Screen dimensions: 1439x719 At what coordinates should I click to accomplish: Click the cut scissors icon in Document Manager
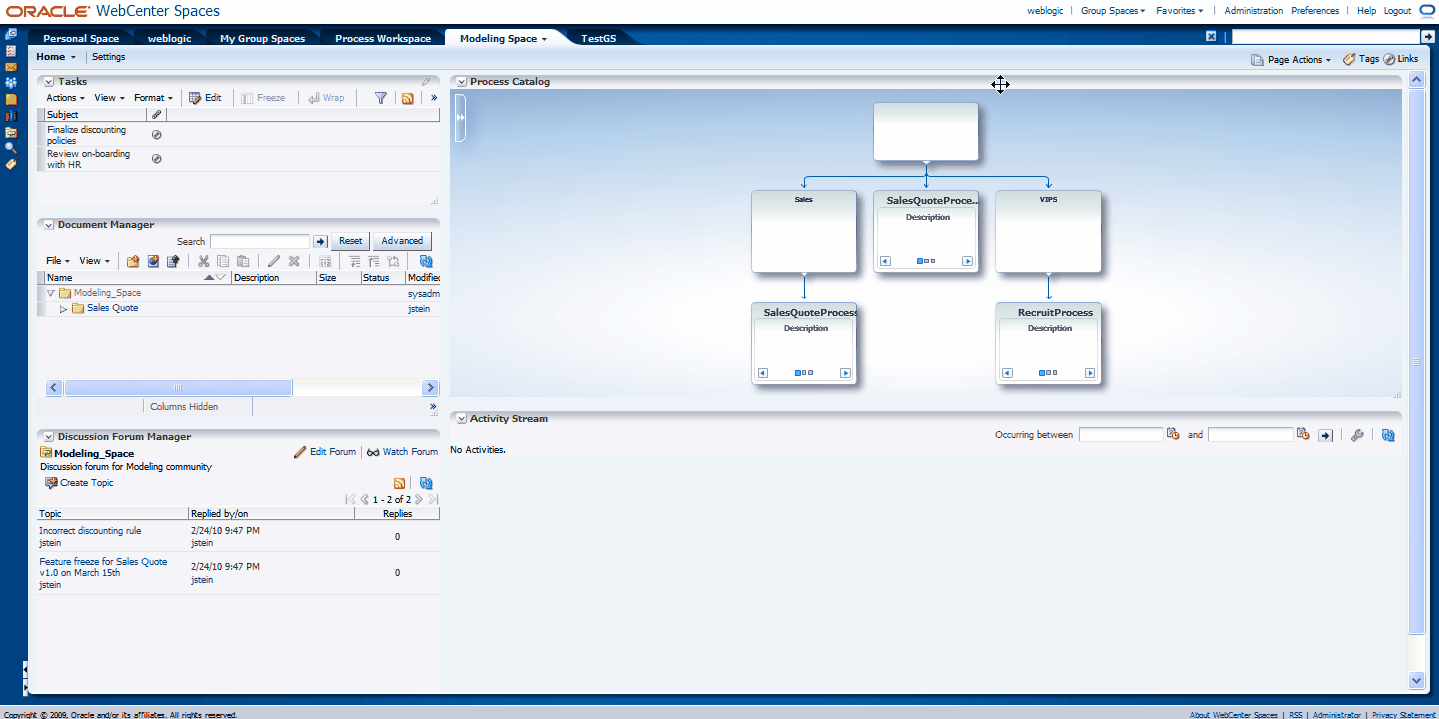pyautogui.click(x=204, y=261)
